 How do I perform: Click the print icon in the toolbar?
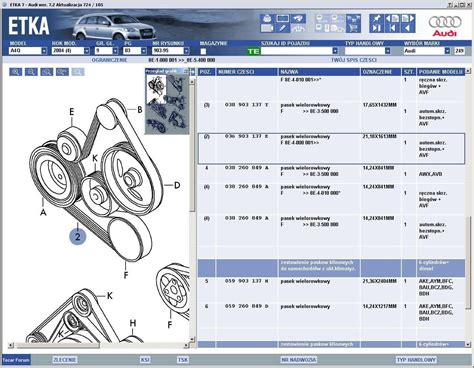click(267, 18)
